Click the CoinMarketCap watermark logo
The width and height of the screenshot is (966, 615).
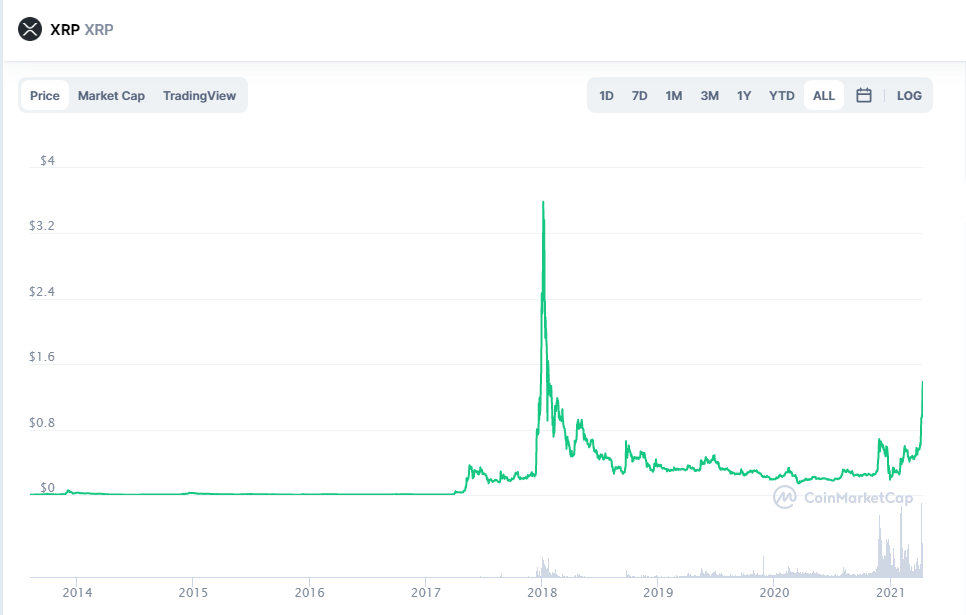coord(843,497)
